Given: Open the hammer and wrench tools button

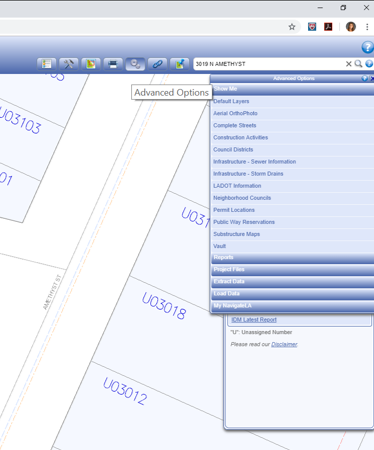Looking at the screenshot, I should click(69, 64).
